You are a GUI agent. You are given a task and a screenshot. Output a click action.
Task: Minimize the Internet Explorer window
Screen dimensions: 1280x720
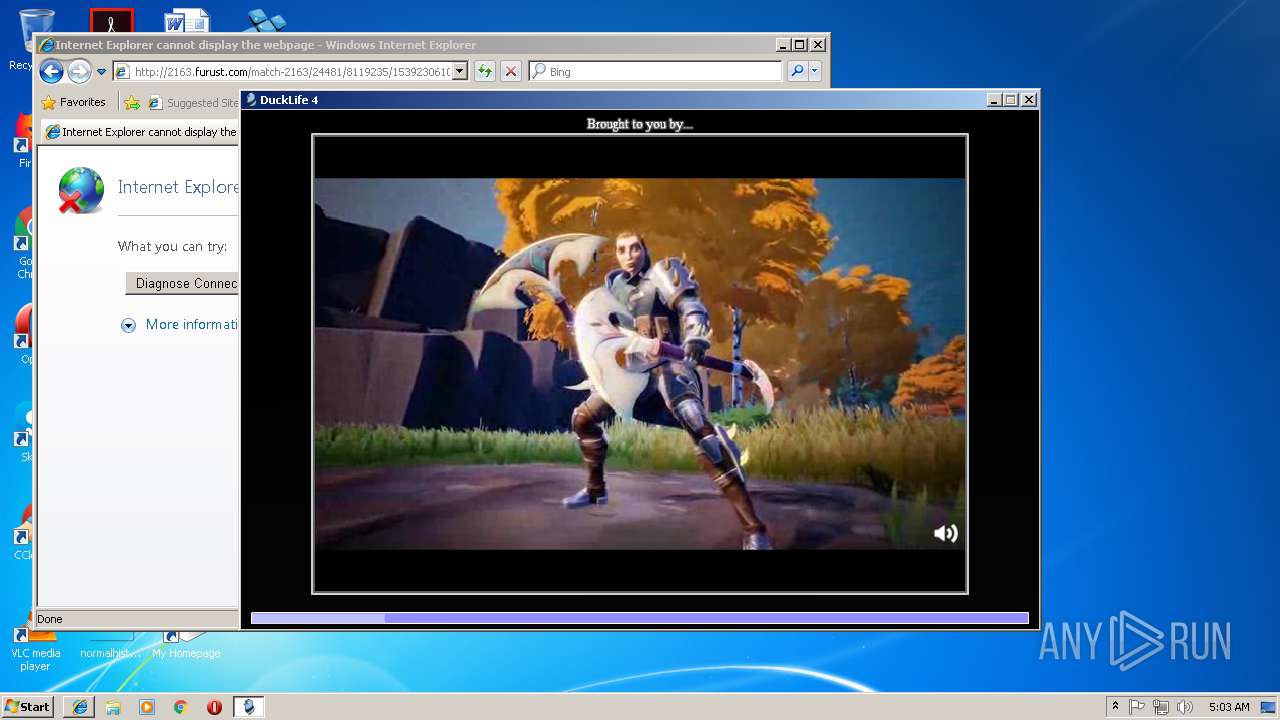pyautogui.click(x=783, y=45)
